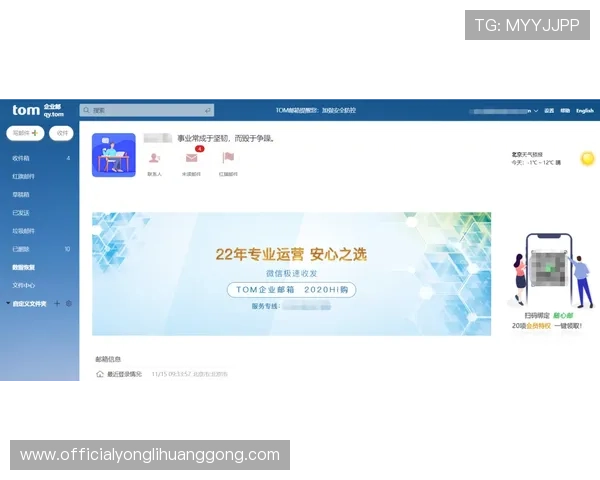Open the 草稿箱 drafts folder

(x=21, y=194)
